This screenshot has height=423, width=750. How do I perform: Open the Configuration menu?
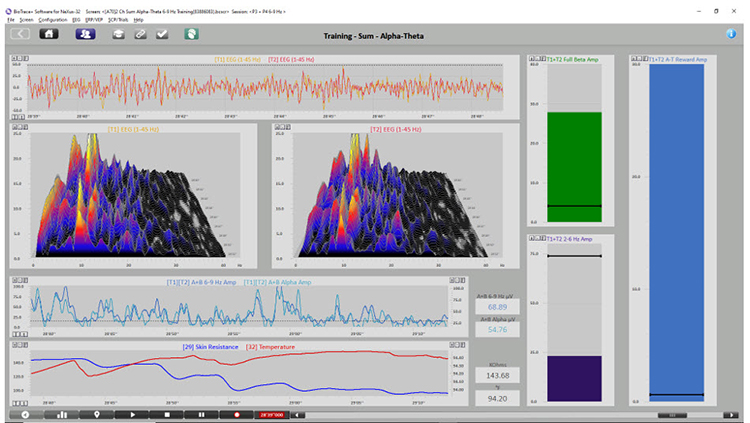click(54, 19)
